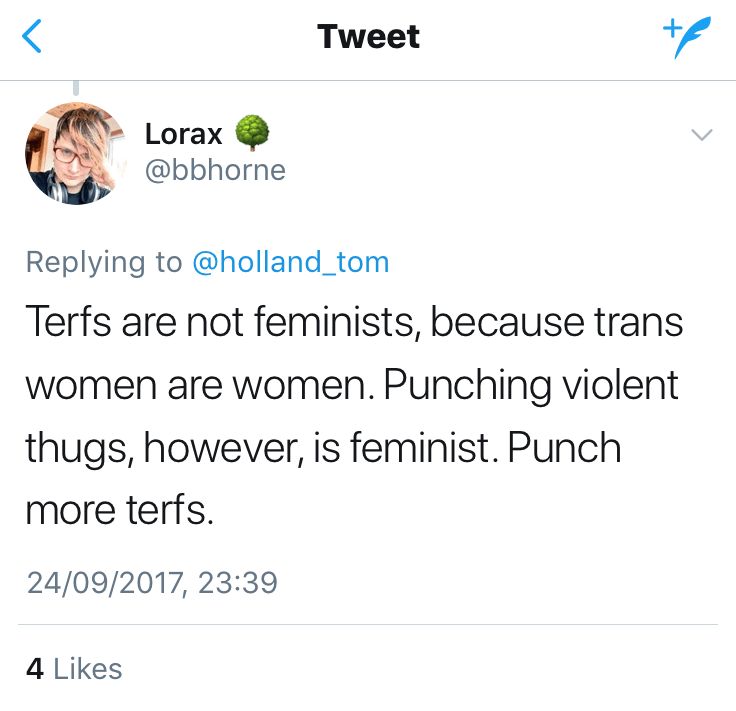Tap the Tweet header title
This screenshot has height=711, width=736.
tap(368, 37)
